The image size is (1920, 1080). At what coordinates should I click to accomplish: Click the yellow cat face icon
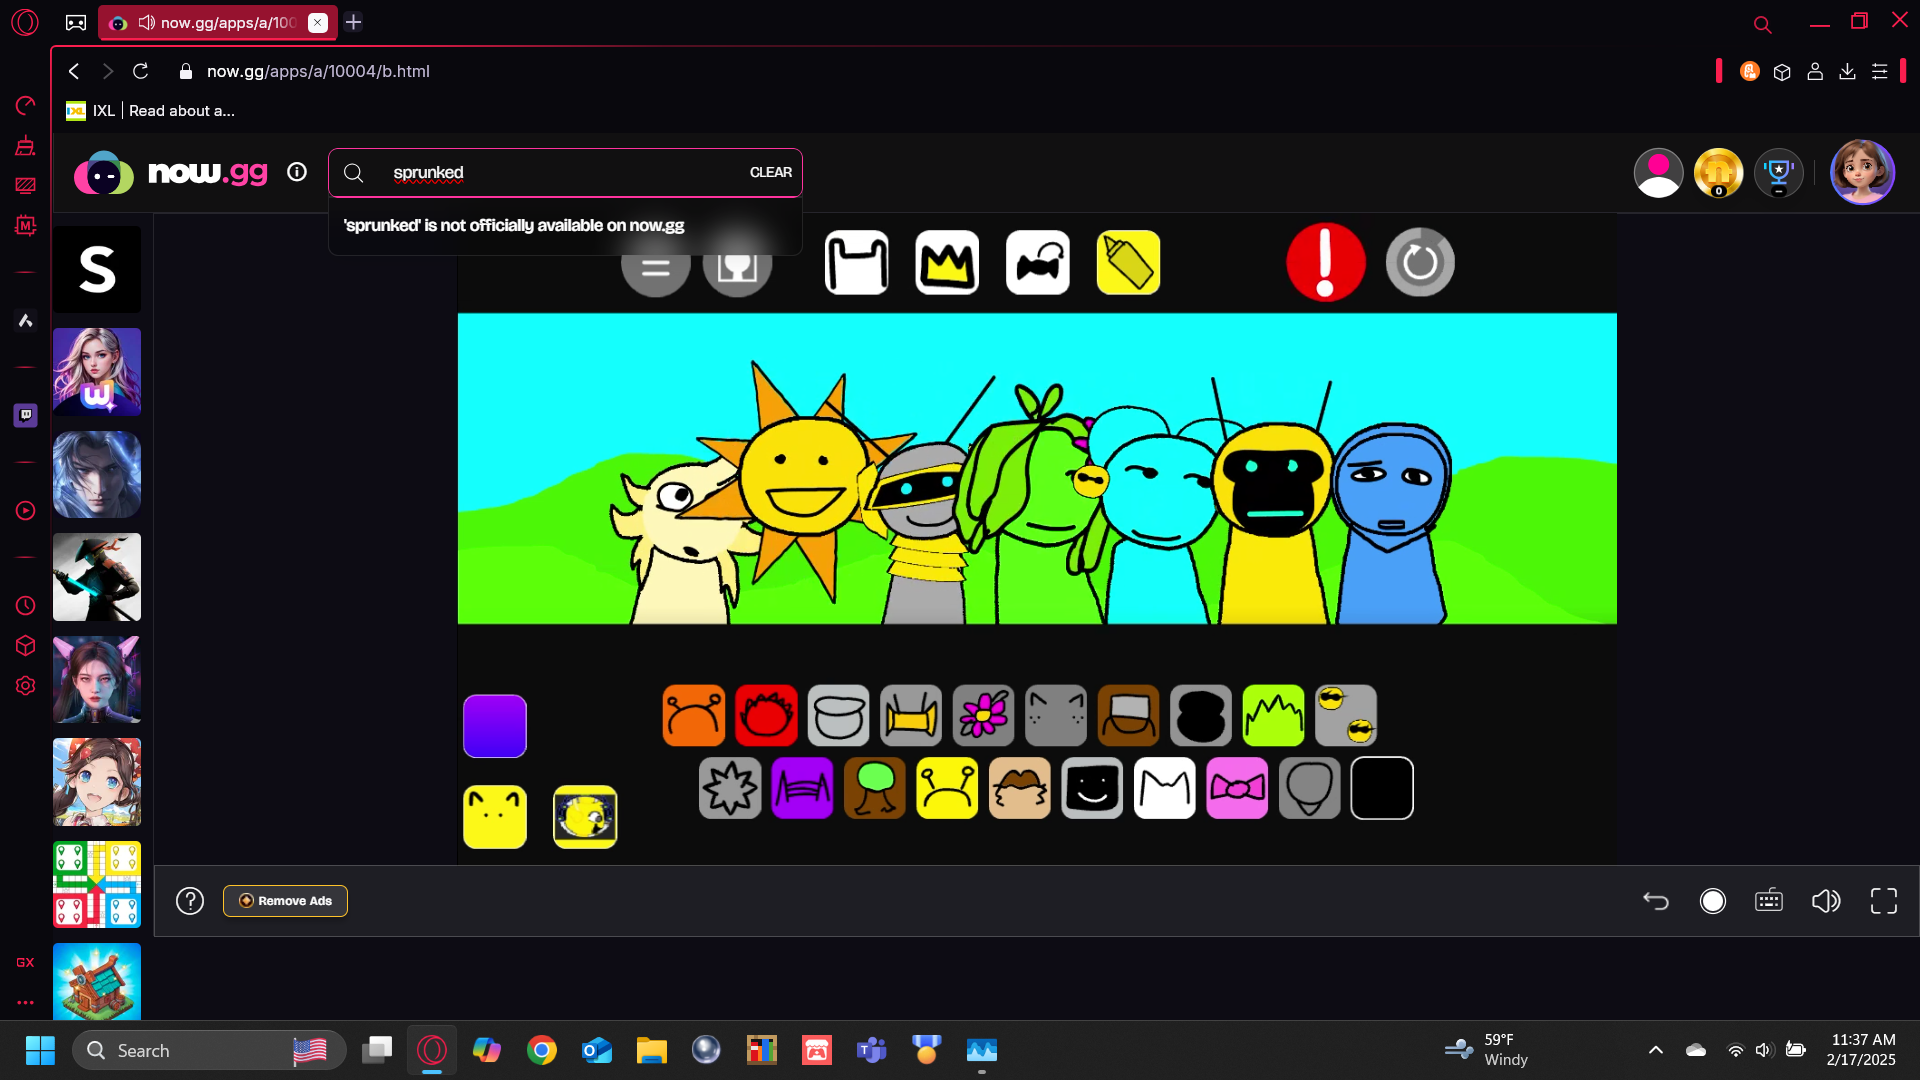click(x=495, y=817)
